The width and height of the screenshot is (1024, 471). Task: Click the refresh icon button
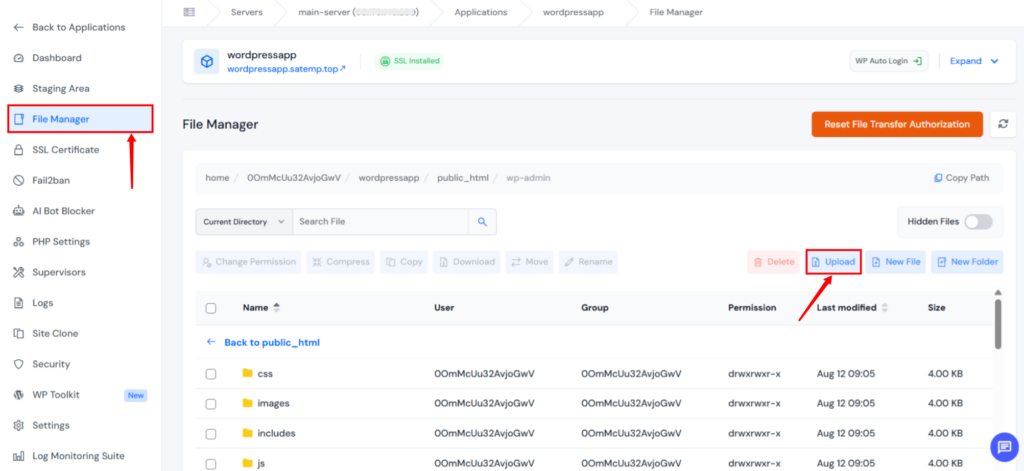pos(1003,124)
